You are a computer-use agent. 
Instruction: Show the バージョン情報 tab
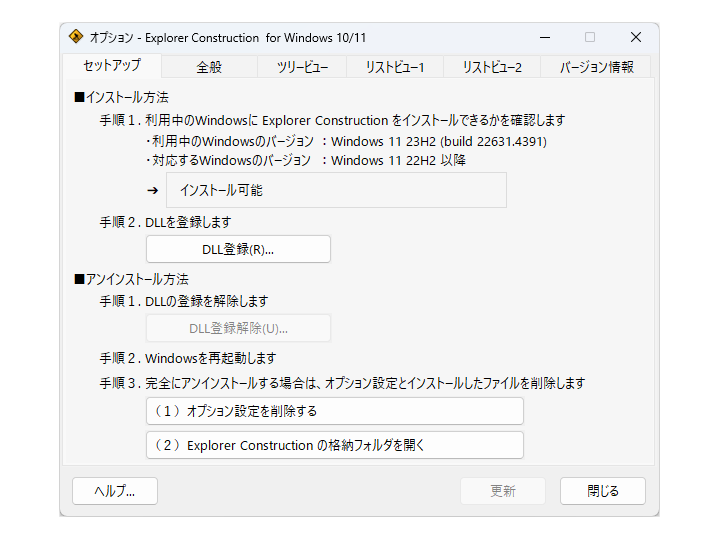tap(596, 67)
